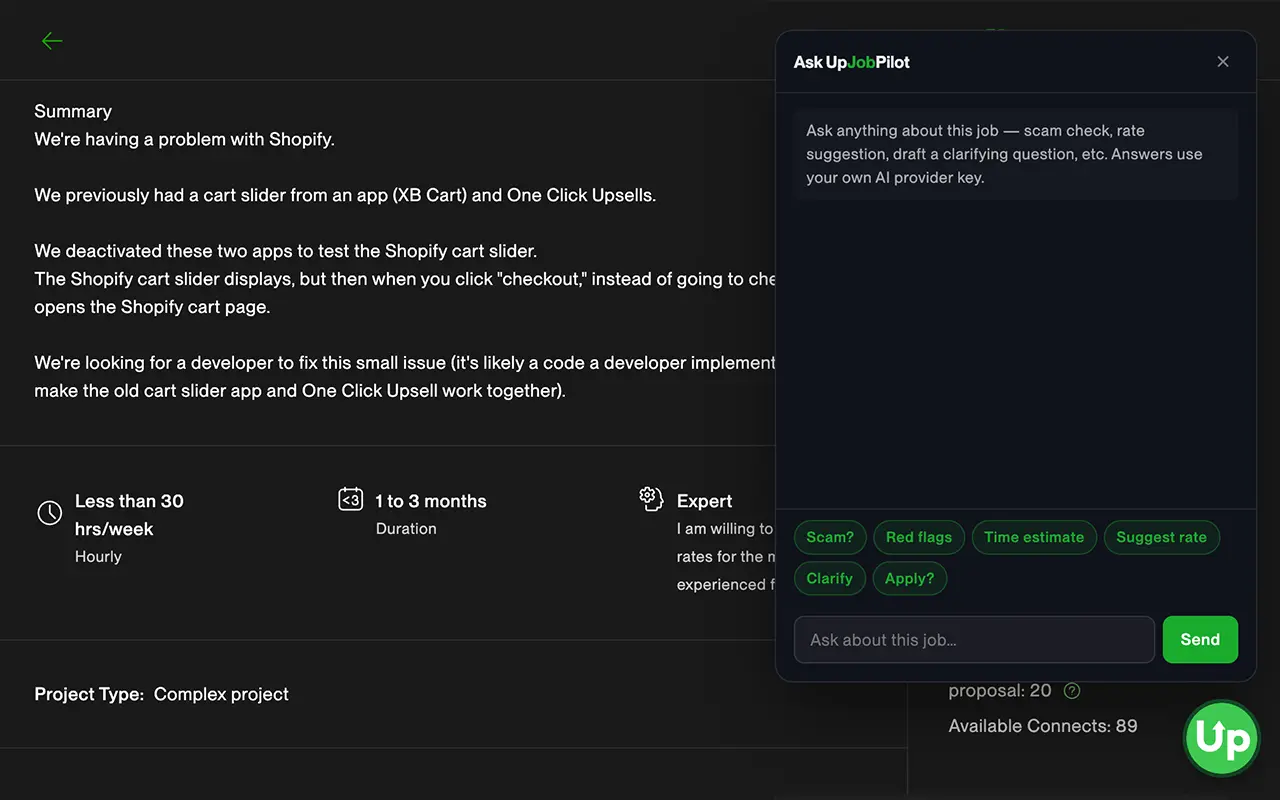The height and width of the screenshot is (800, 1280).
Task: Tap the Clarify quick prompt
Action: [830, 578]
